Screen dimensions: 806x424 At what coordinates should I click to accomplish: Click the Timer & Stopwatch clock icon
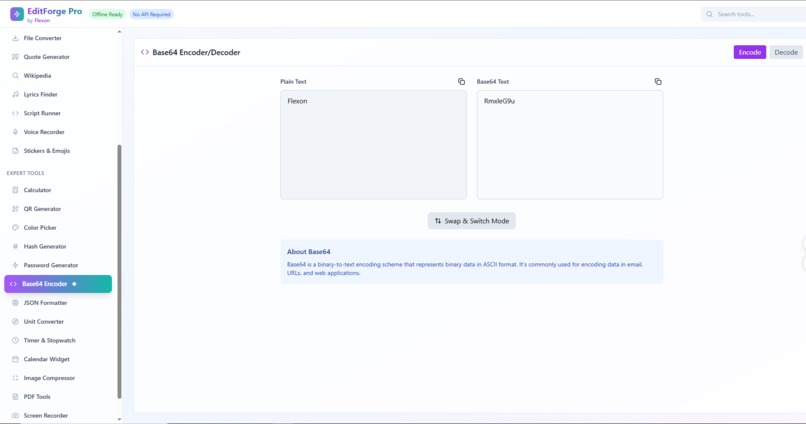coord(15,340)
